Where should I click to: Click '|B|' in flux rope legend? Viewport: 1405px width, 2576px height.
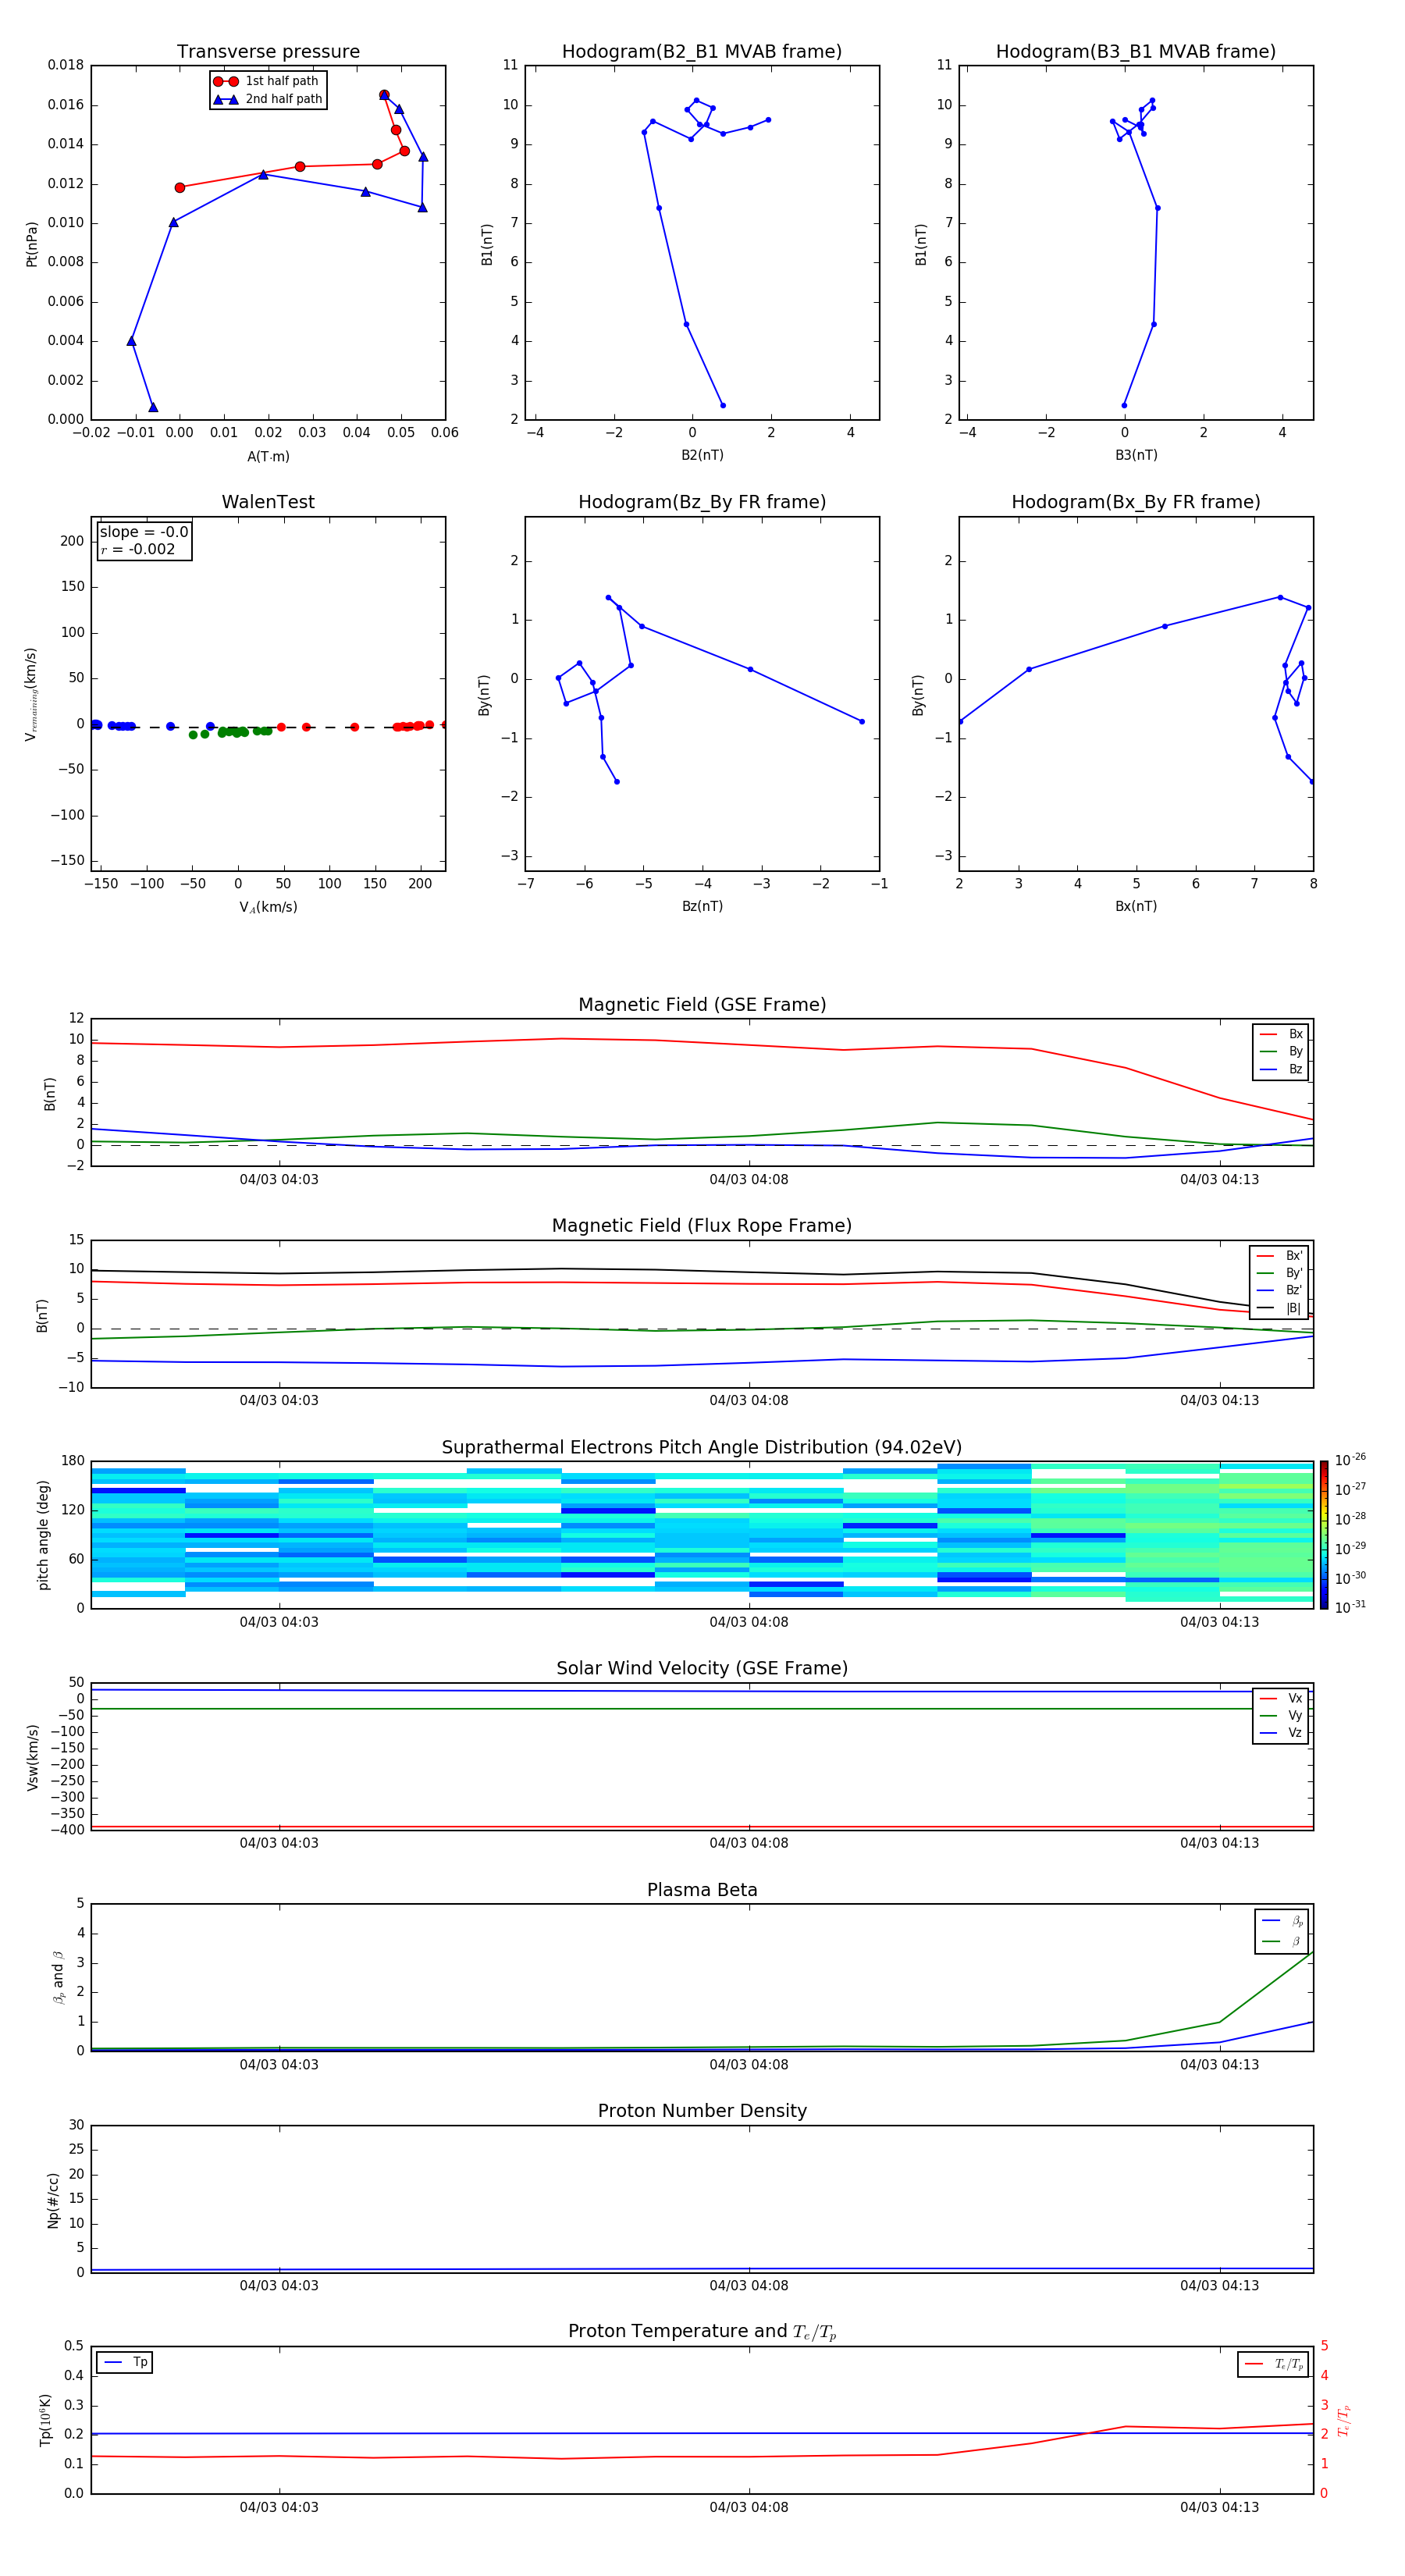tap(1279, 1308)
